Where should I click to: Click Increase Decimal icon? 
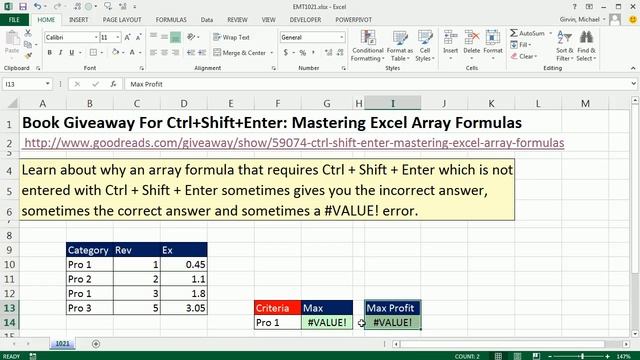(329, 52)
